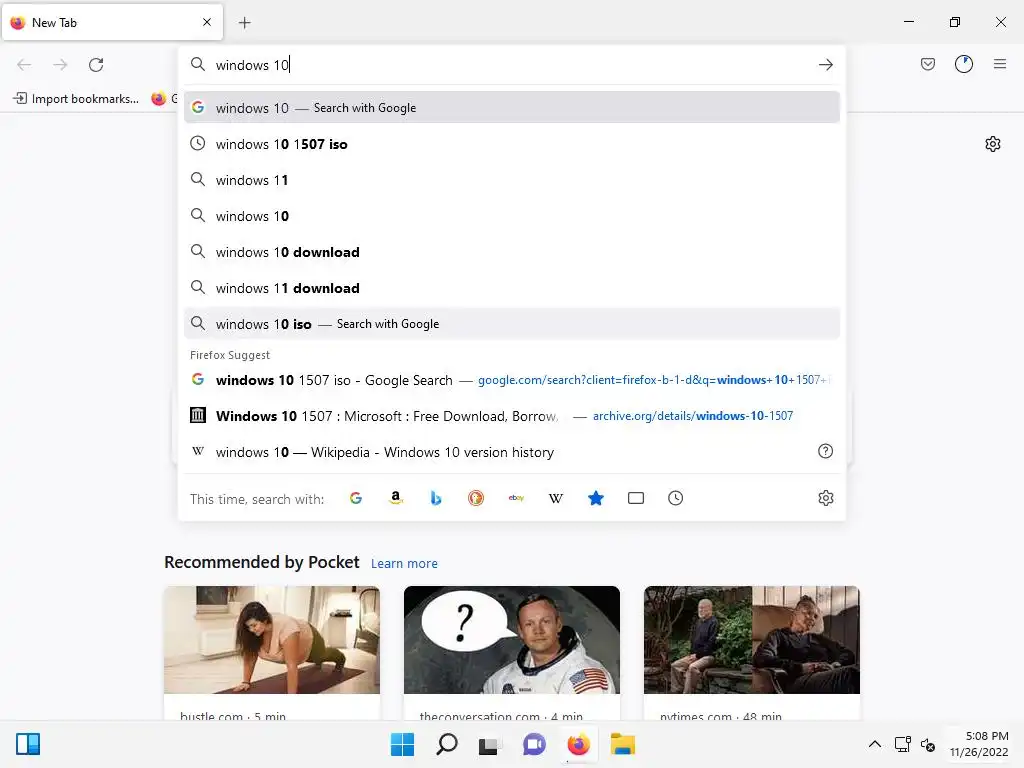Search this time with eBay icon
Image resolution: width=1024 pixels, height=768 pixels.
516,498
